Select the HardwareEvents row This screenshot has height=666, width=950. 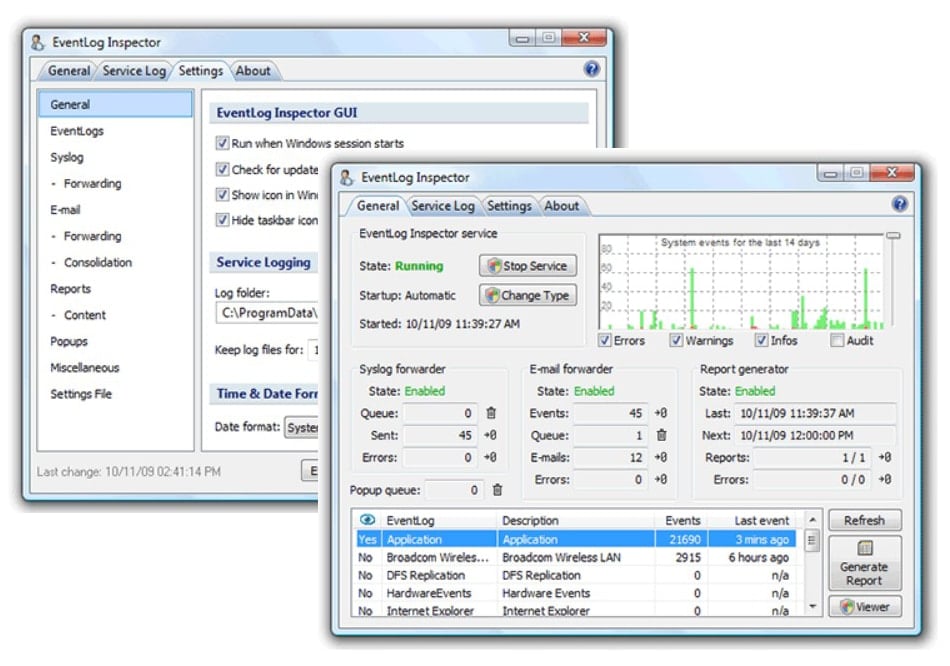click(576, 593)
